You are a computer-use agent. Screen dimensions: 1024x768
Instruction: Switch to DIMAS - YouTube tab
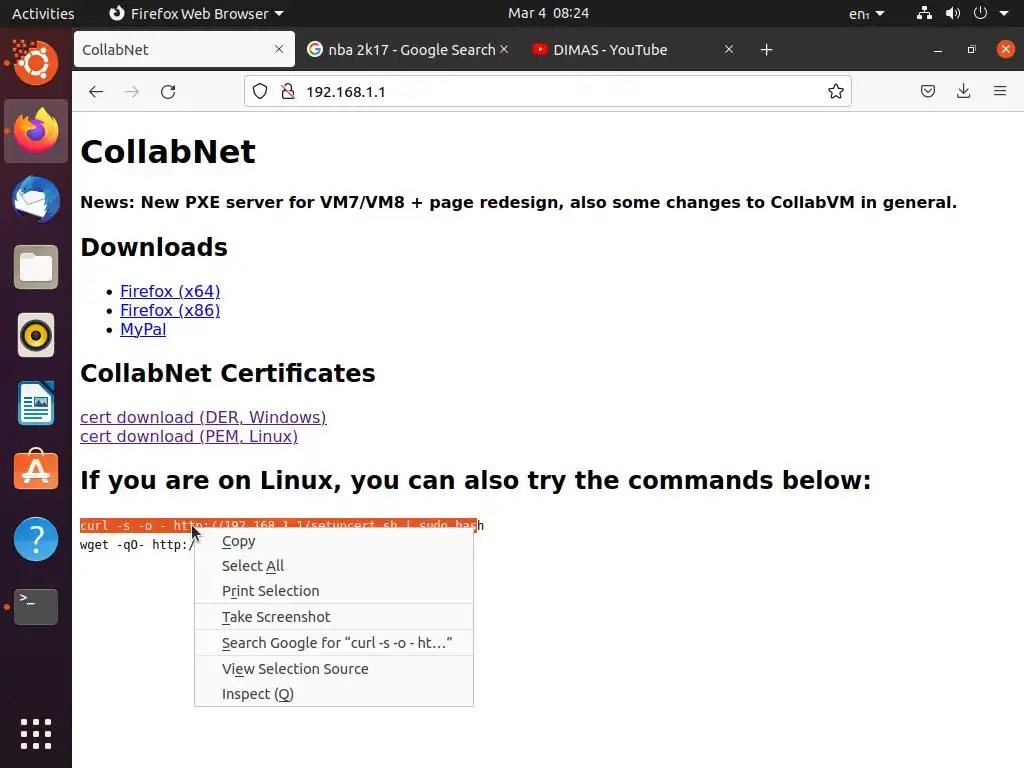click(x=632, y=50)
